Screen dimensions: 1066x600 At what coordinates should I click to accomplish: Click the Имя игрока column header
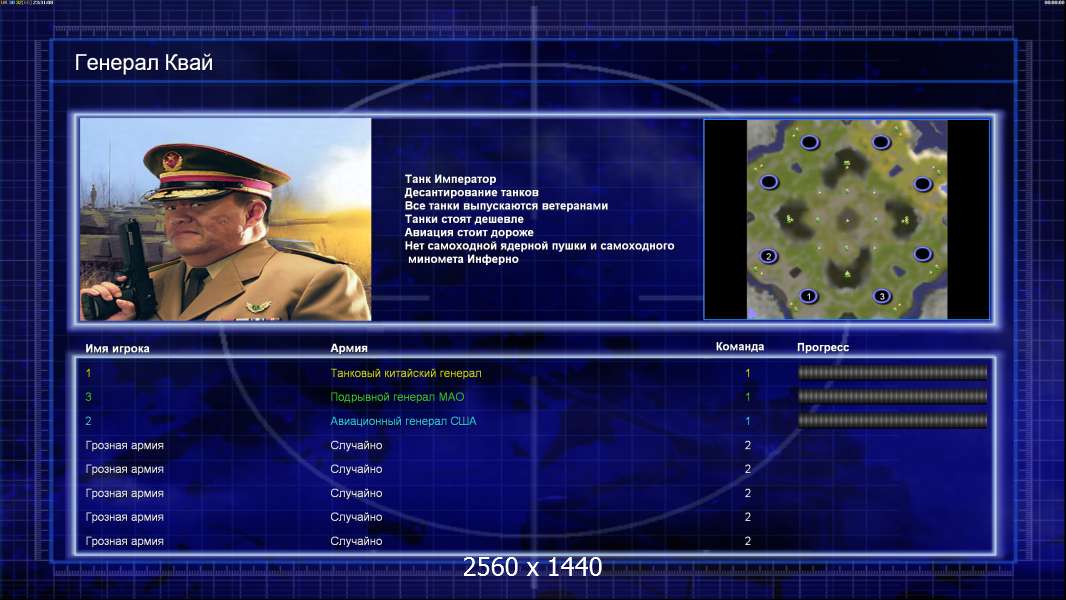117,349
